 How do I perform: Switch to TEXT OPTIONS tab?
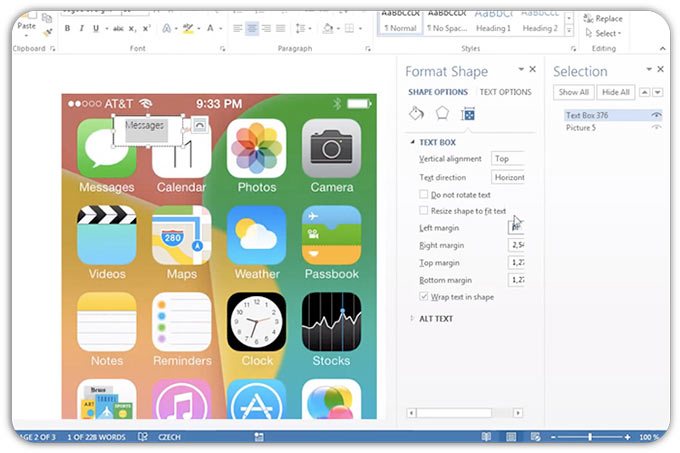tap(505, 92)
